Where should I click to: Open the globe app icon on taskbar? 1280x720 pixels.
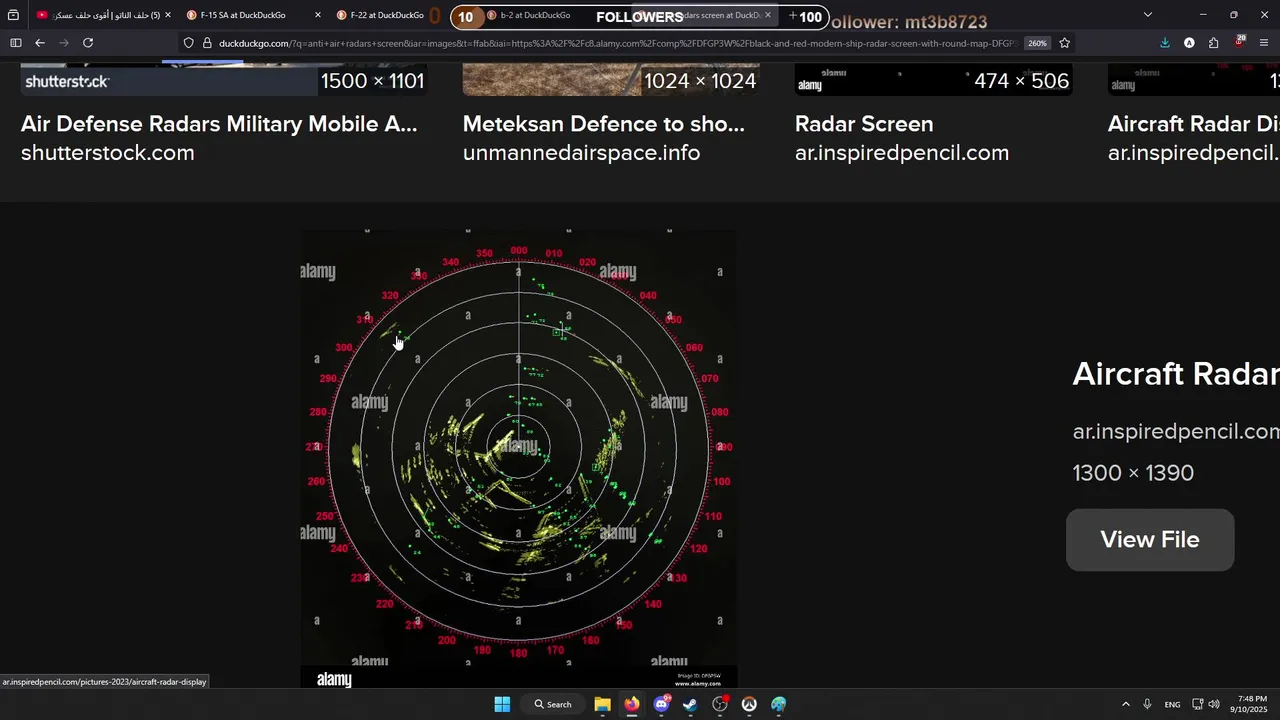click(779, 704)
